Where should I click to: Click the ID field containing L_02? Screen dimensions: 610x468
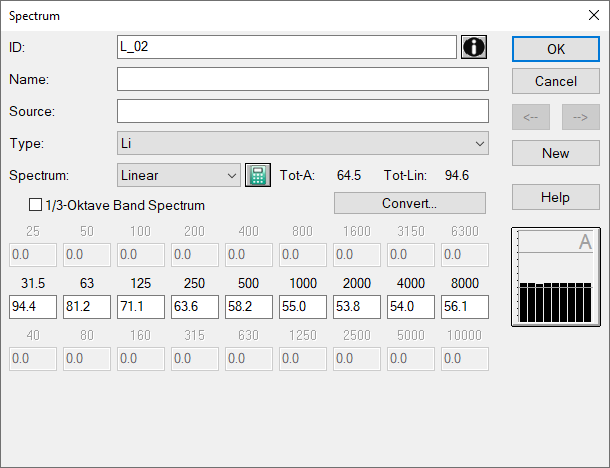click(x=287, y=47)
